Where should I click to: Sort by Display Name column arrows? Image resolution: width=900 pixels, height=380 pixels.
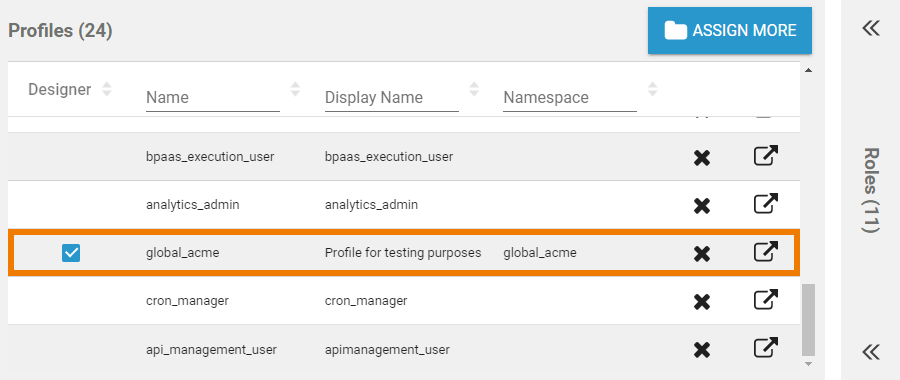(x=474, y=89)
